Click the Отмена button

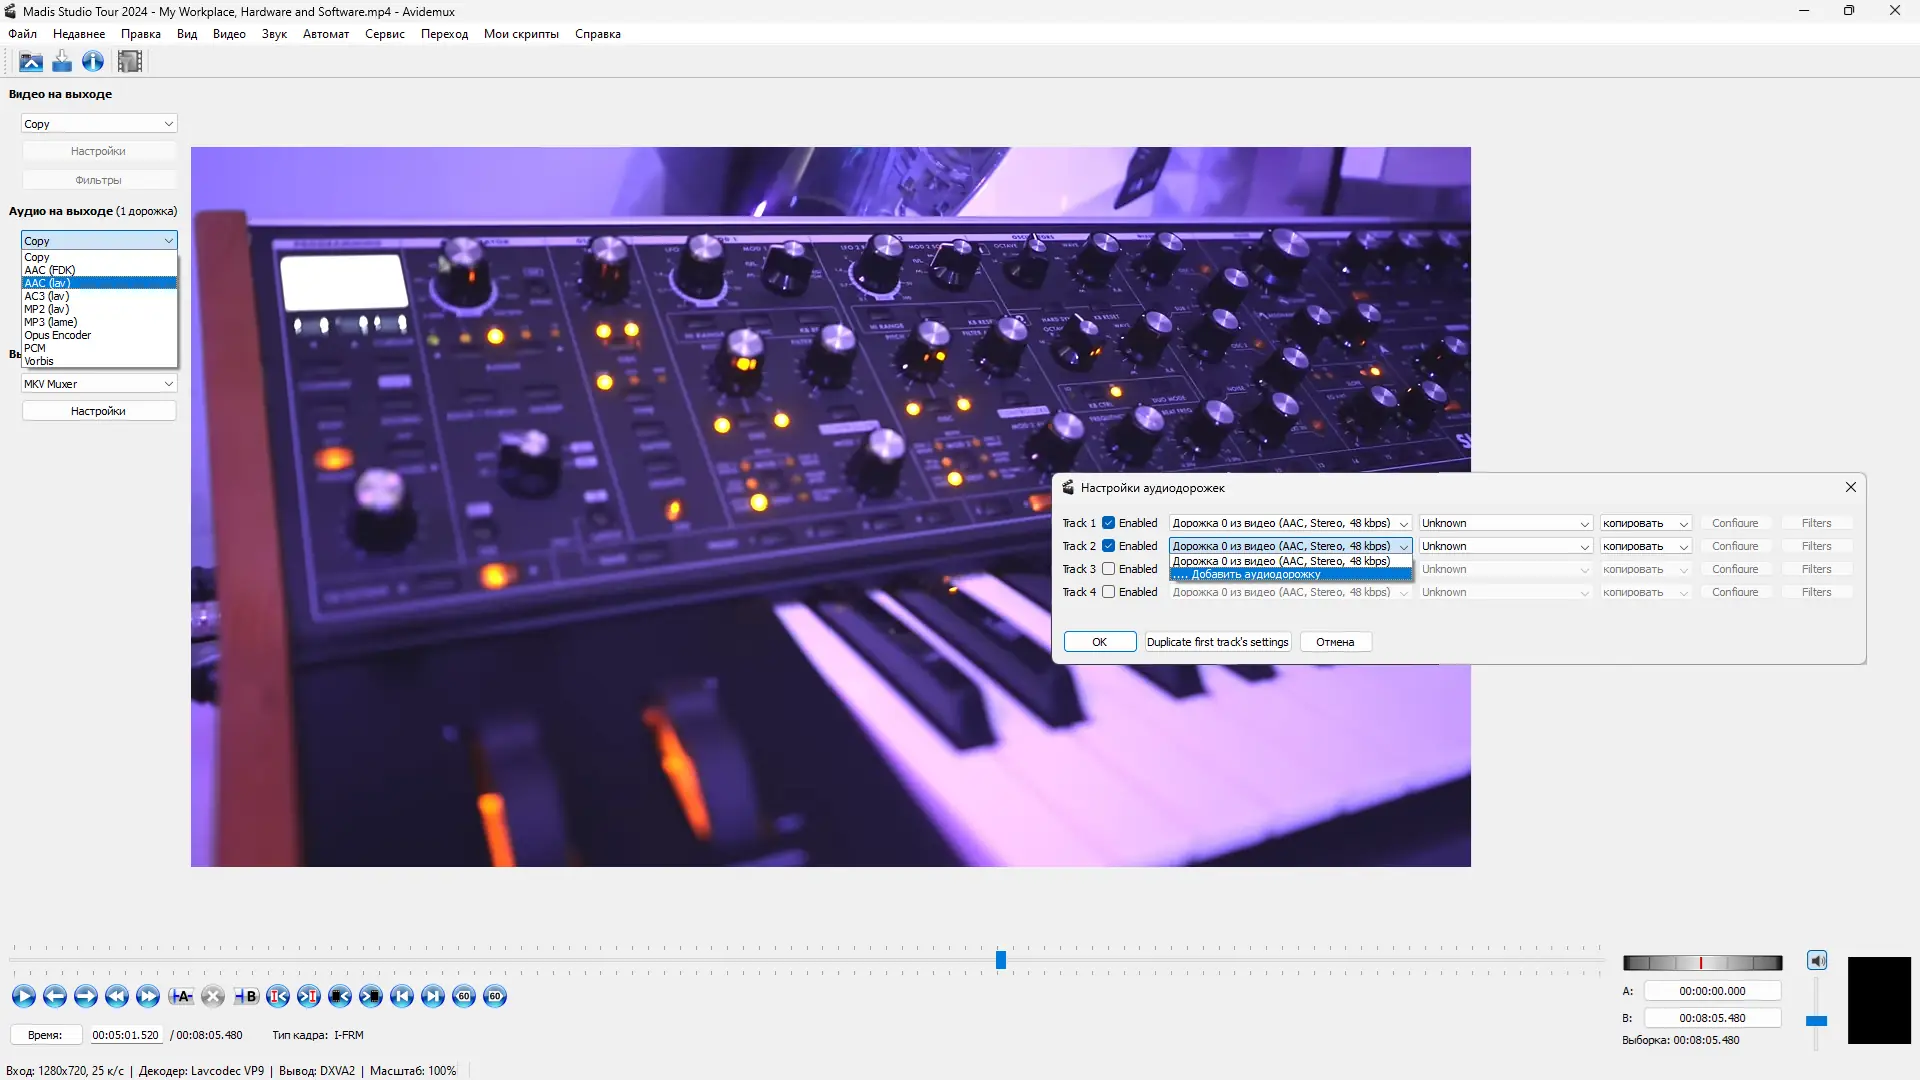(x=1335, y=642)
